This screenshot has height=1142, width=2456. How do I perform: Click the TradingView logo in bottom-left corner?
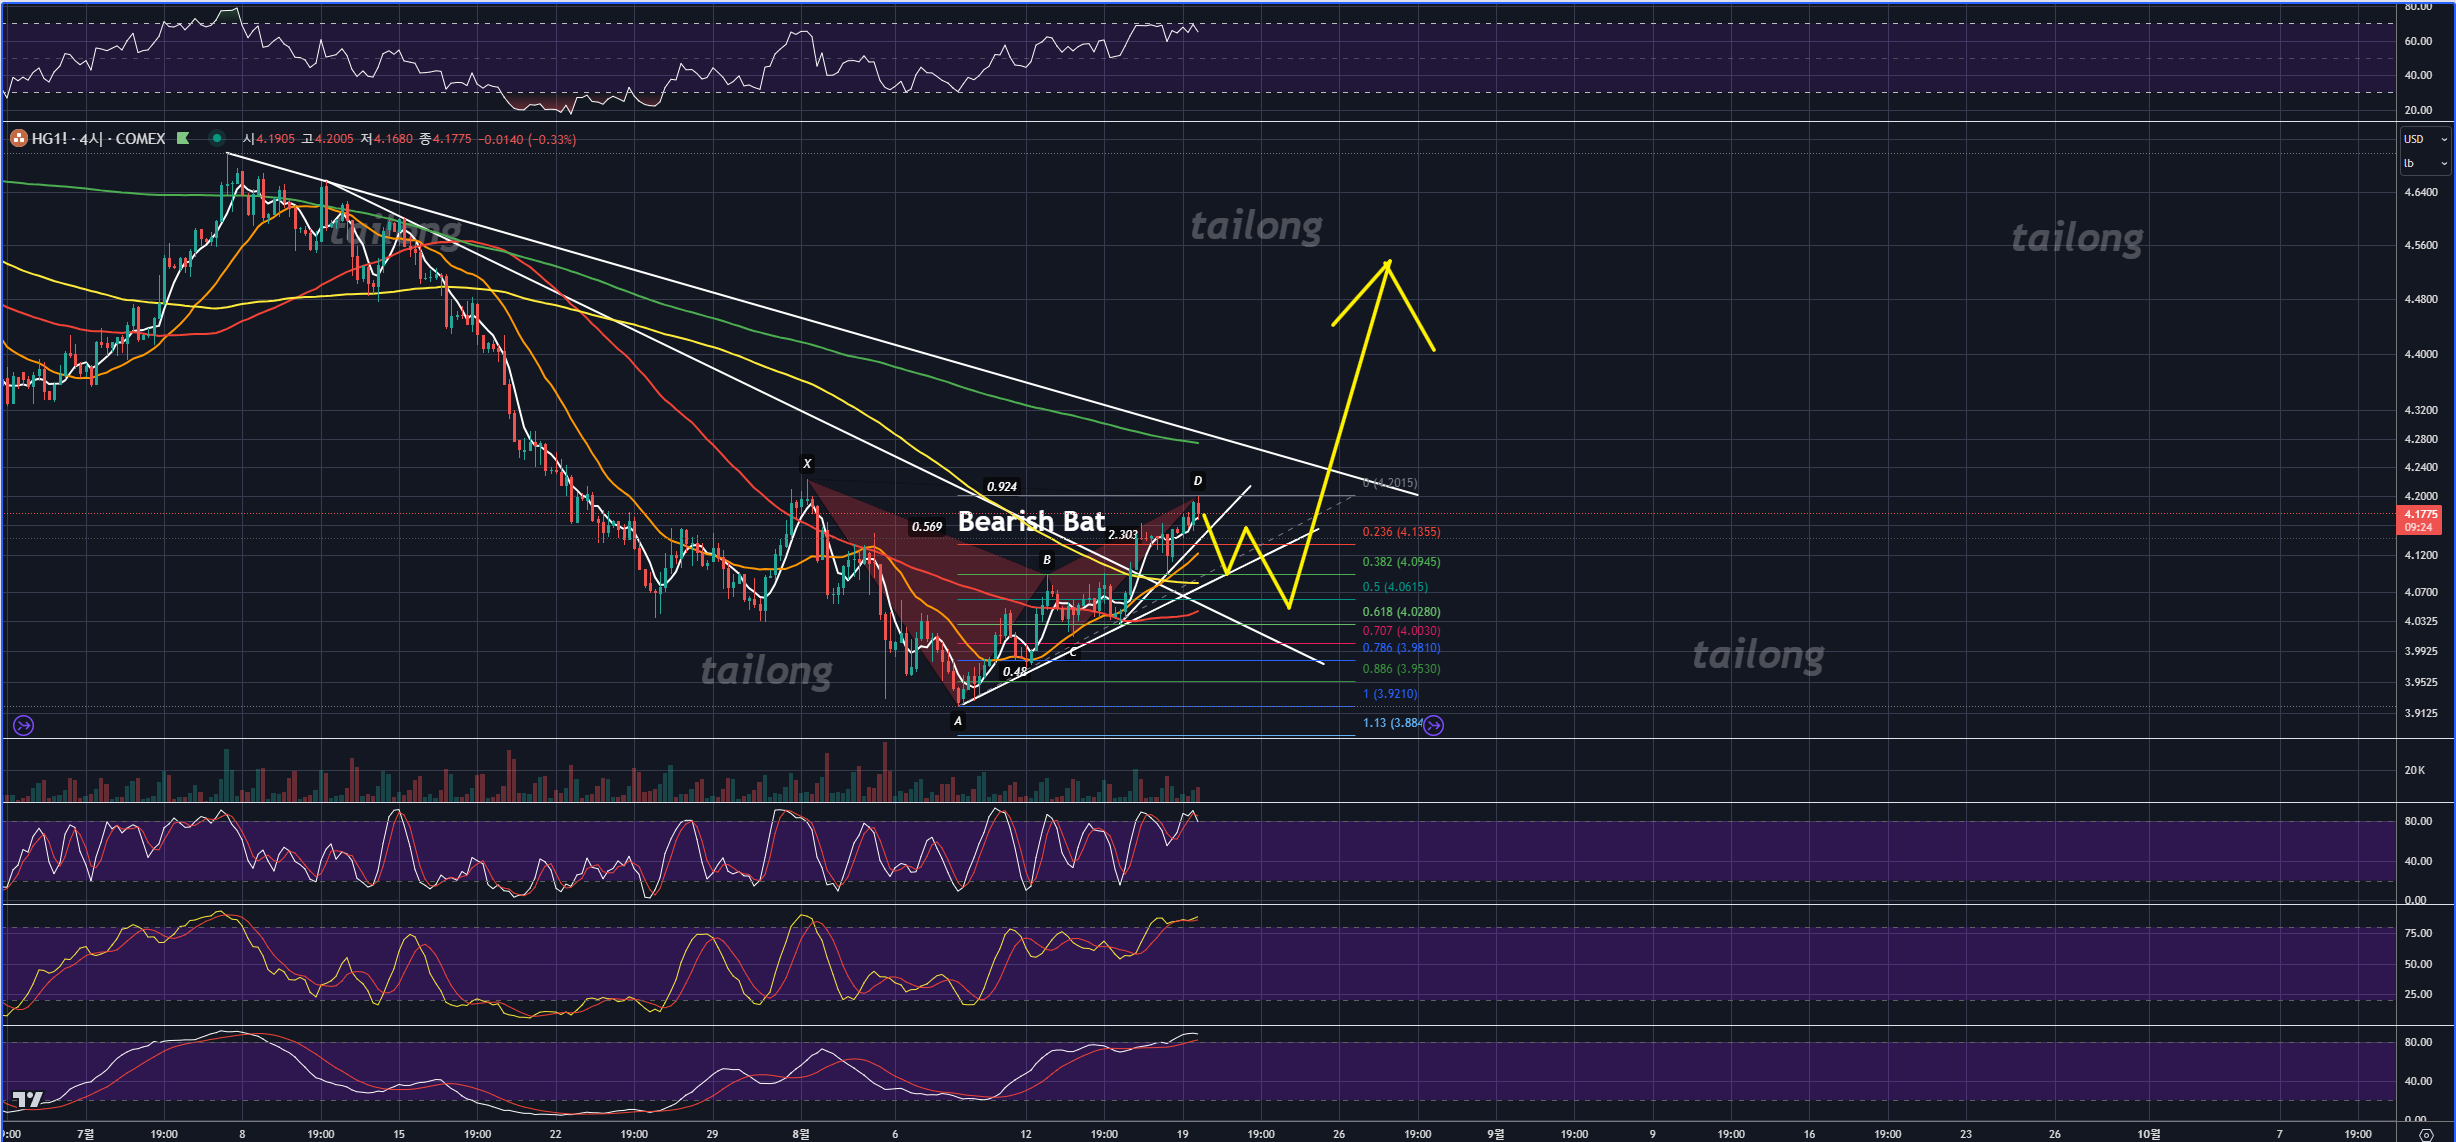(28, 1099)
